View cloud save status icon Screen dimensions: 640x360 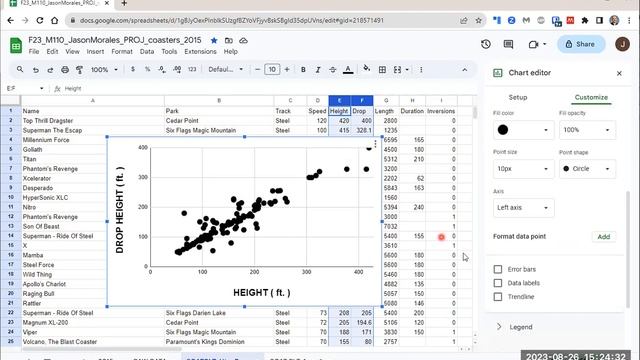pyautogui.click(x=243, y=40)
